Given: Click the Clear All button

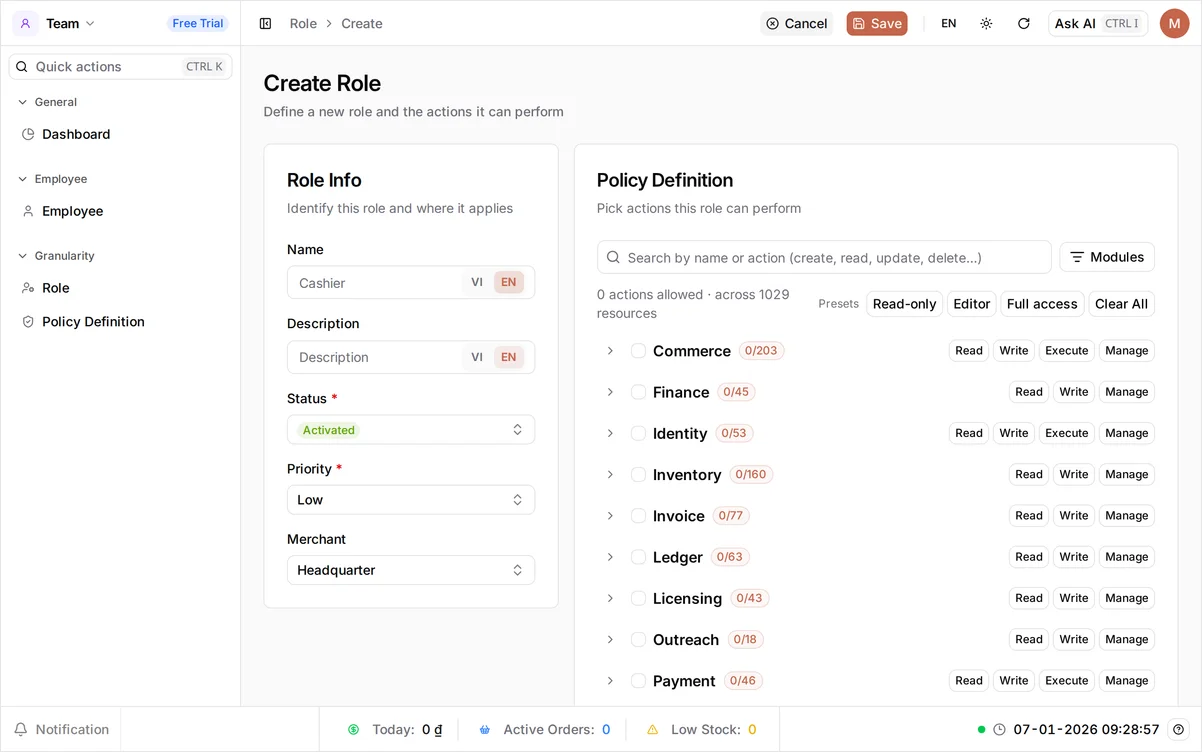Looking at the screenshot, I should pos(1121,304).
